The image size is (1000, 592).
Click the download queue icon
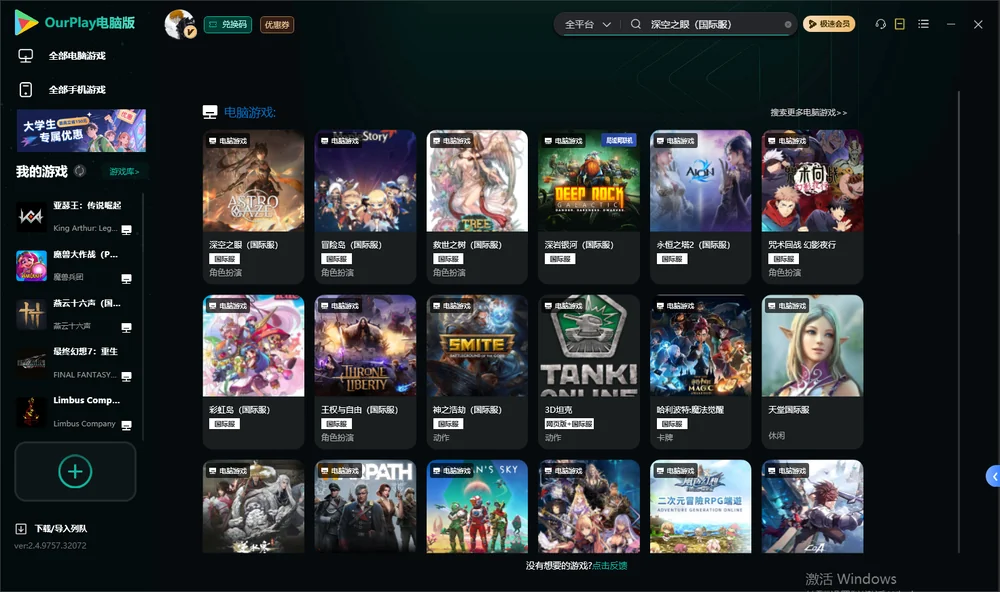point(20,529)
